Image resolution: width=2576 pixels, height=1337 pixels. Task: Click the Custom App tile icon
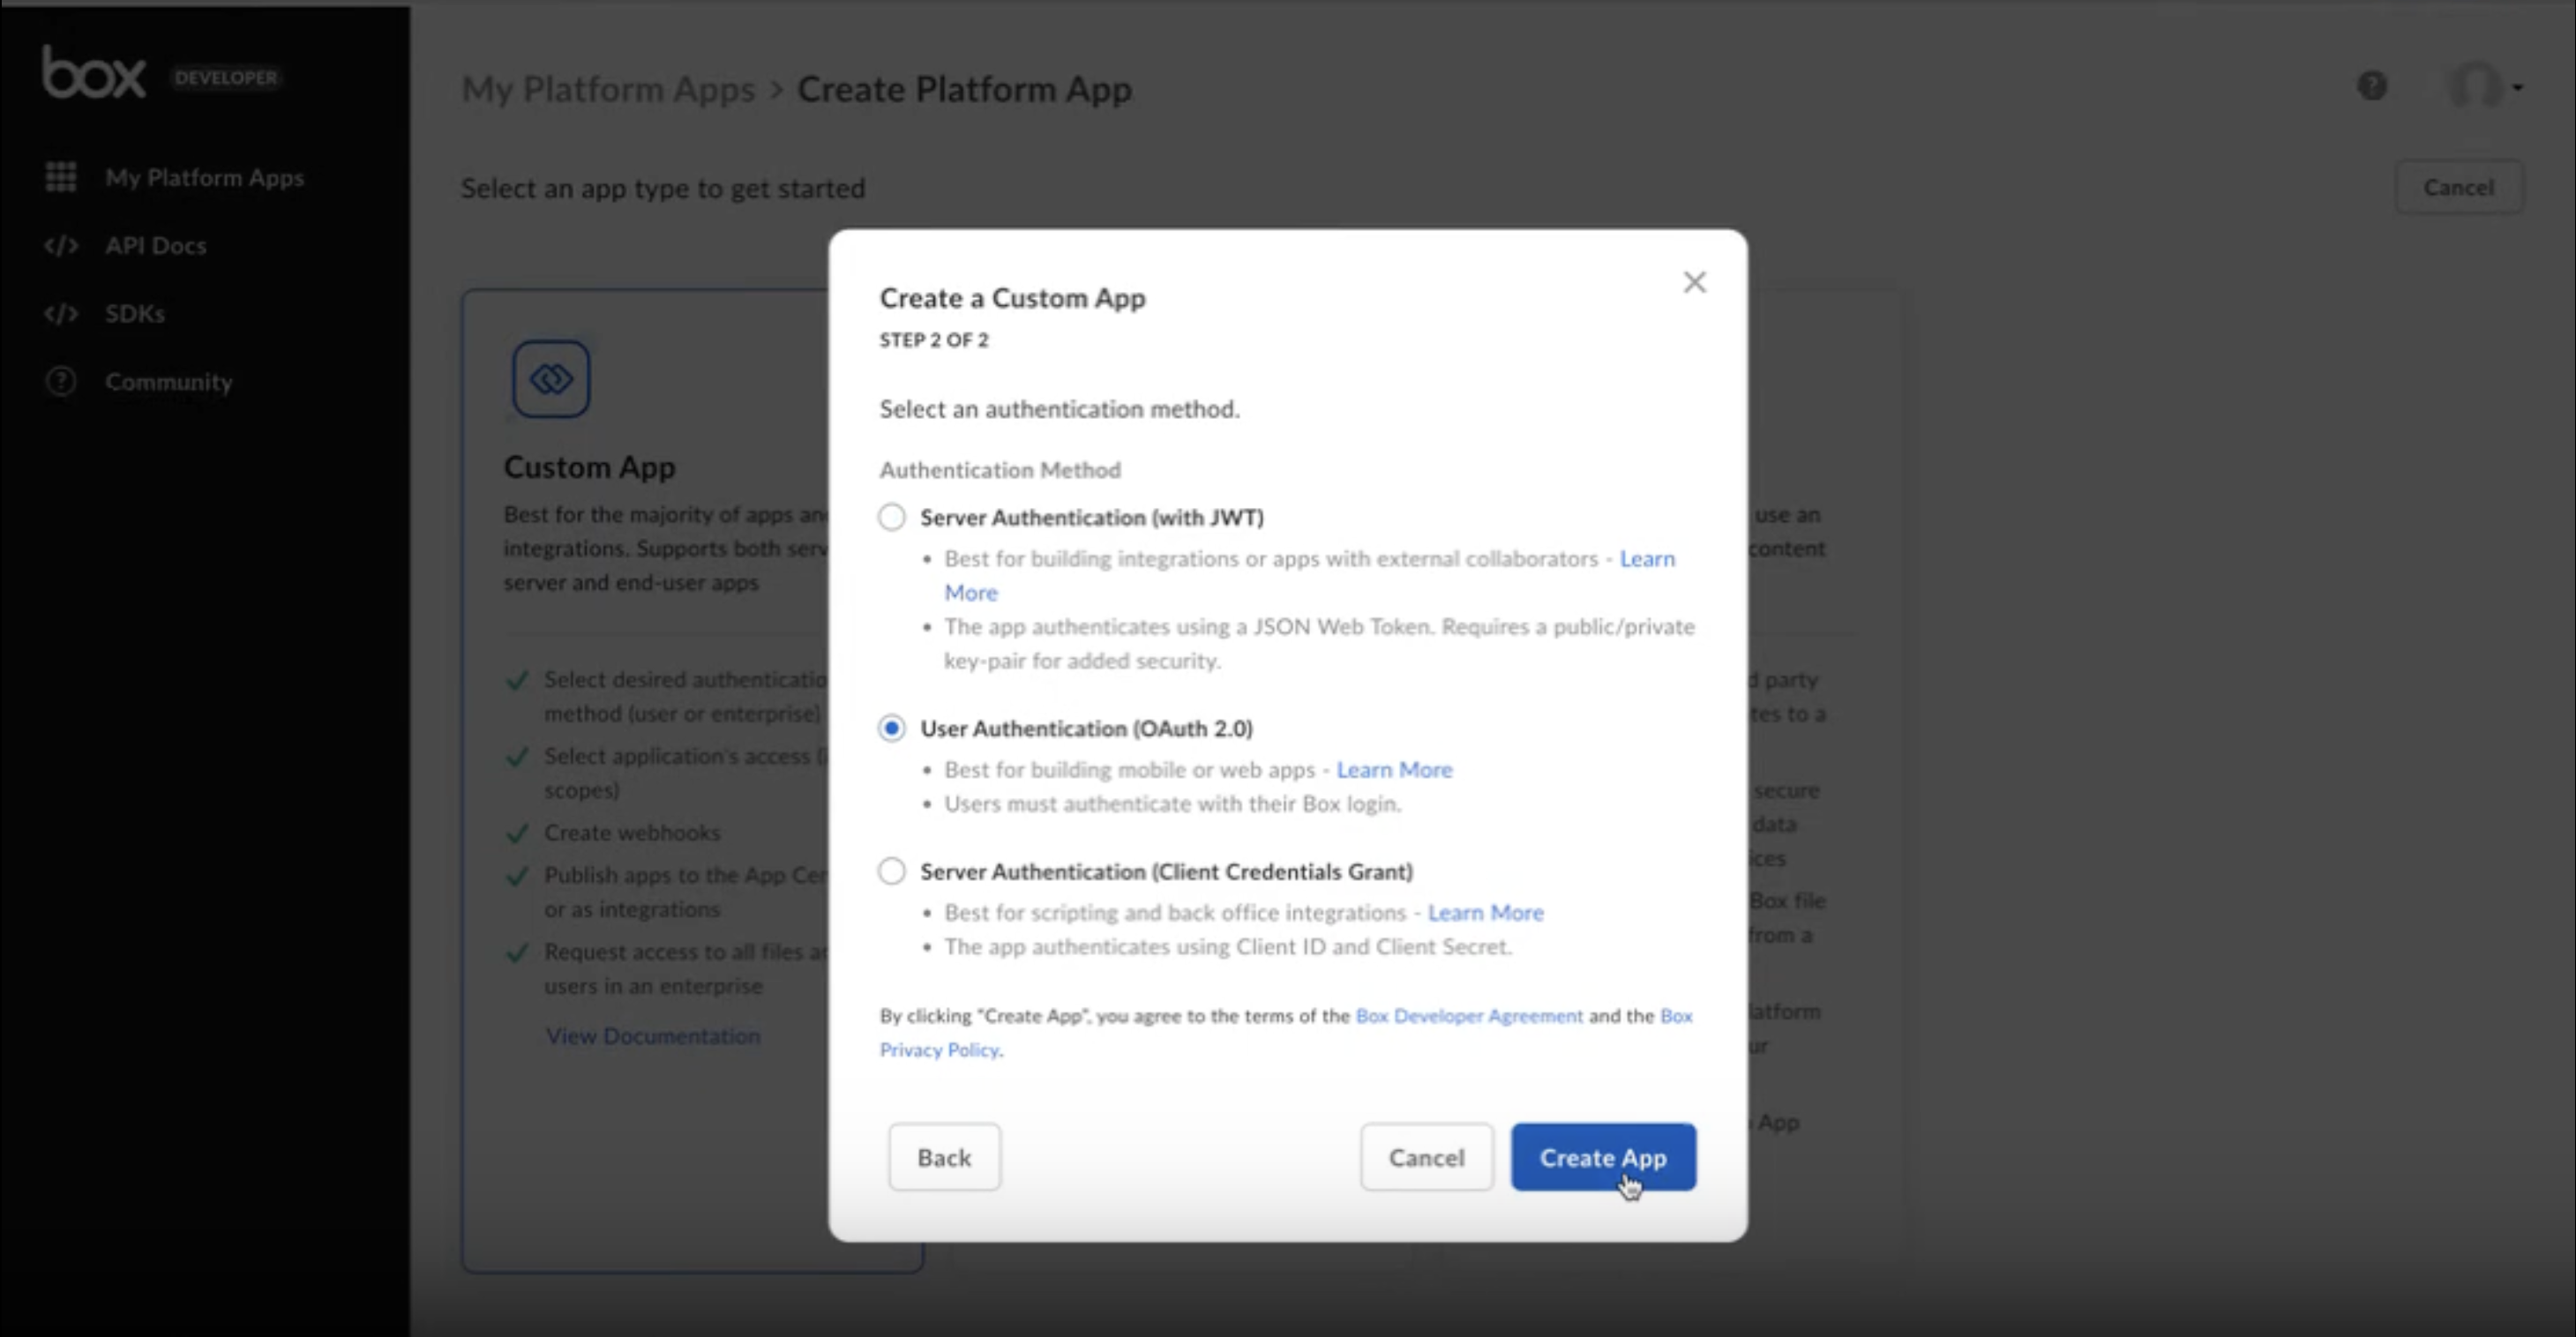click(551, 379)
